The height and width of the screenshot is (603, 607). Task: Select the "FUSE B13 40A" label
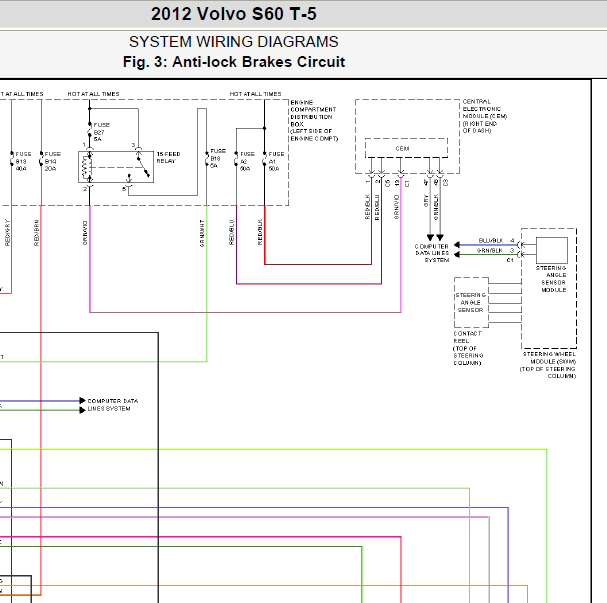23,161
